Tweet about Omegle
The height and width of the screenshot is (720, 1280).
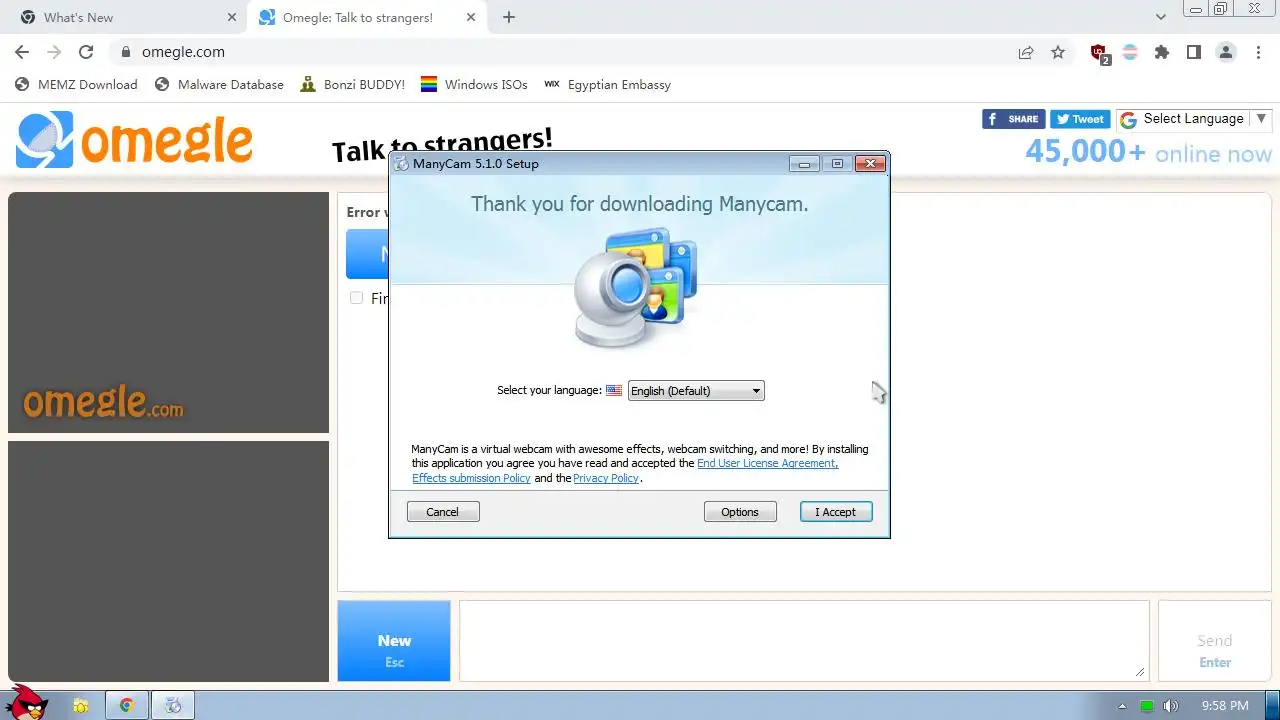(1080, 119)
